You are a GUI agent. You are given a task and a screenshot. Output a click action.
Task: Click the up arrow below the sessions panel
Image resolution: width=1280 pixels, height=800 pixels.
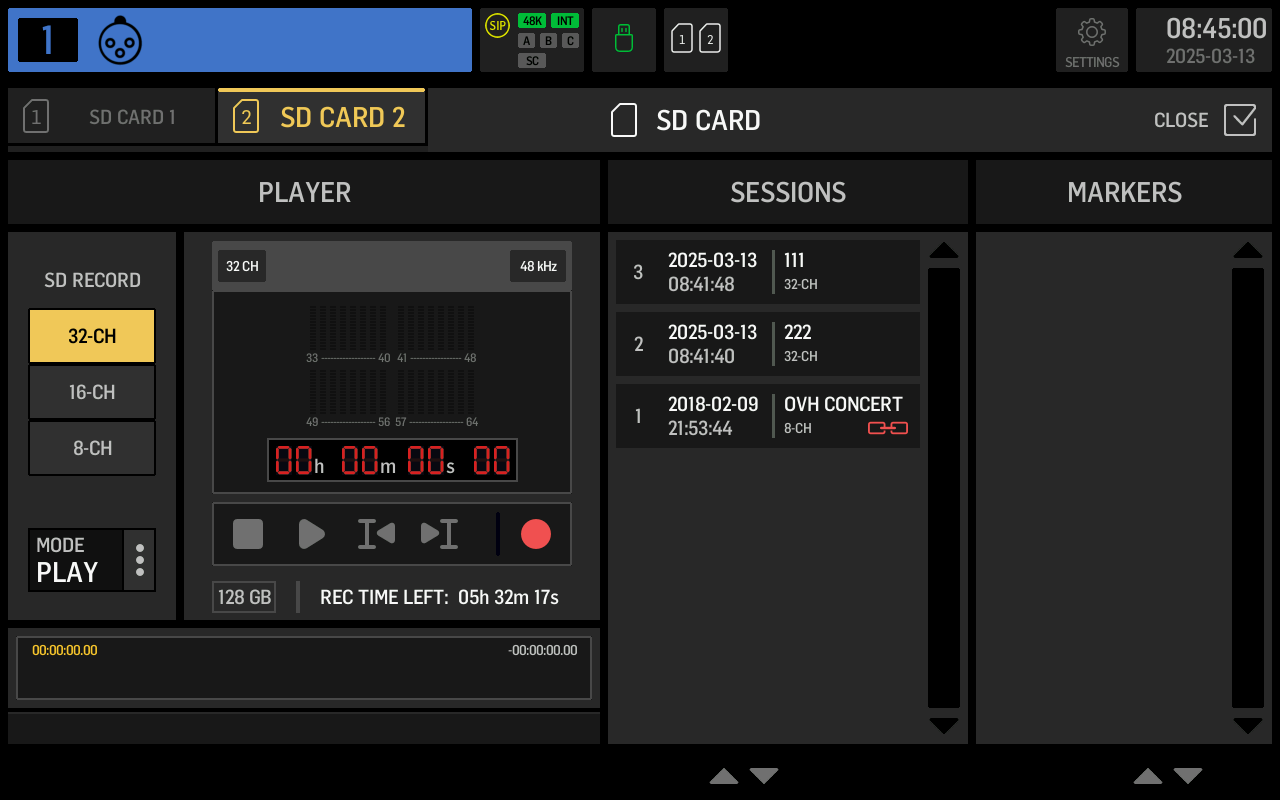[724, 776]
